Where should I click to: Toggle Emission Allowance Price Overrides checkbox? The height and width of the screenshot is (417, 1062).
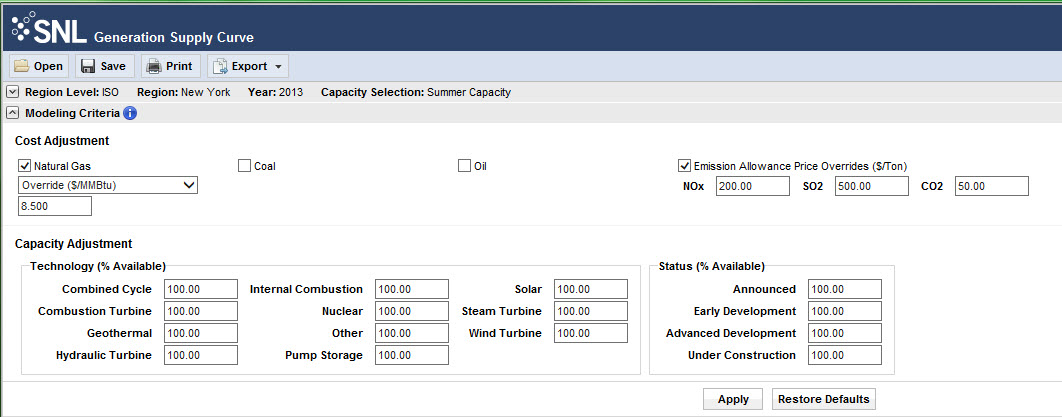coord(685,166)
